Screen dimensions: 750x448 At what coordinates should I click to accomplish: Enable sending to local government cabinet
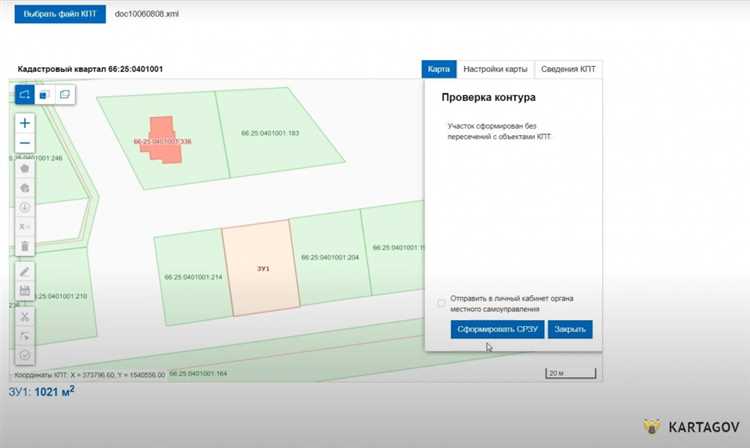(441, 303)
